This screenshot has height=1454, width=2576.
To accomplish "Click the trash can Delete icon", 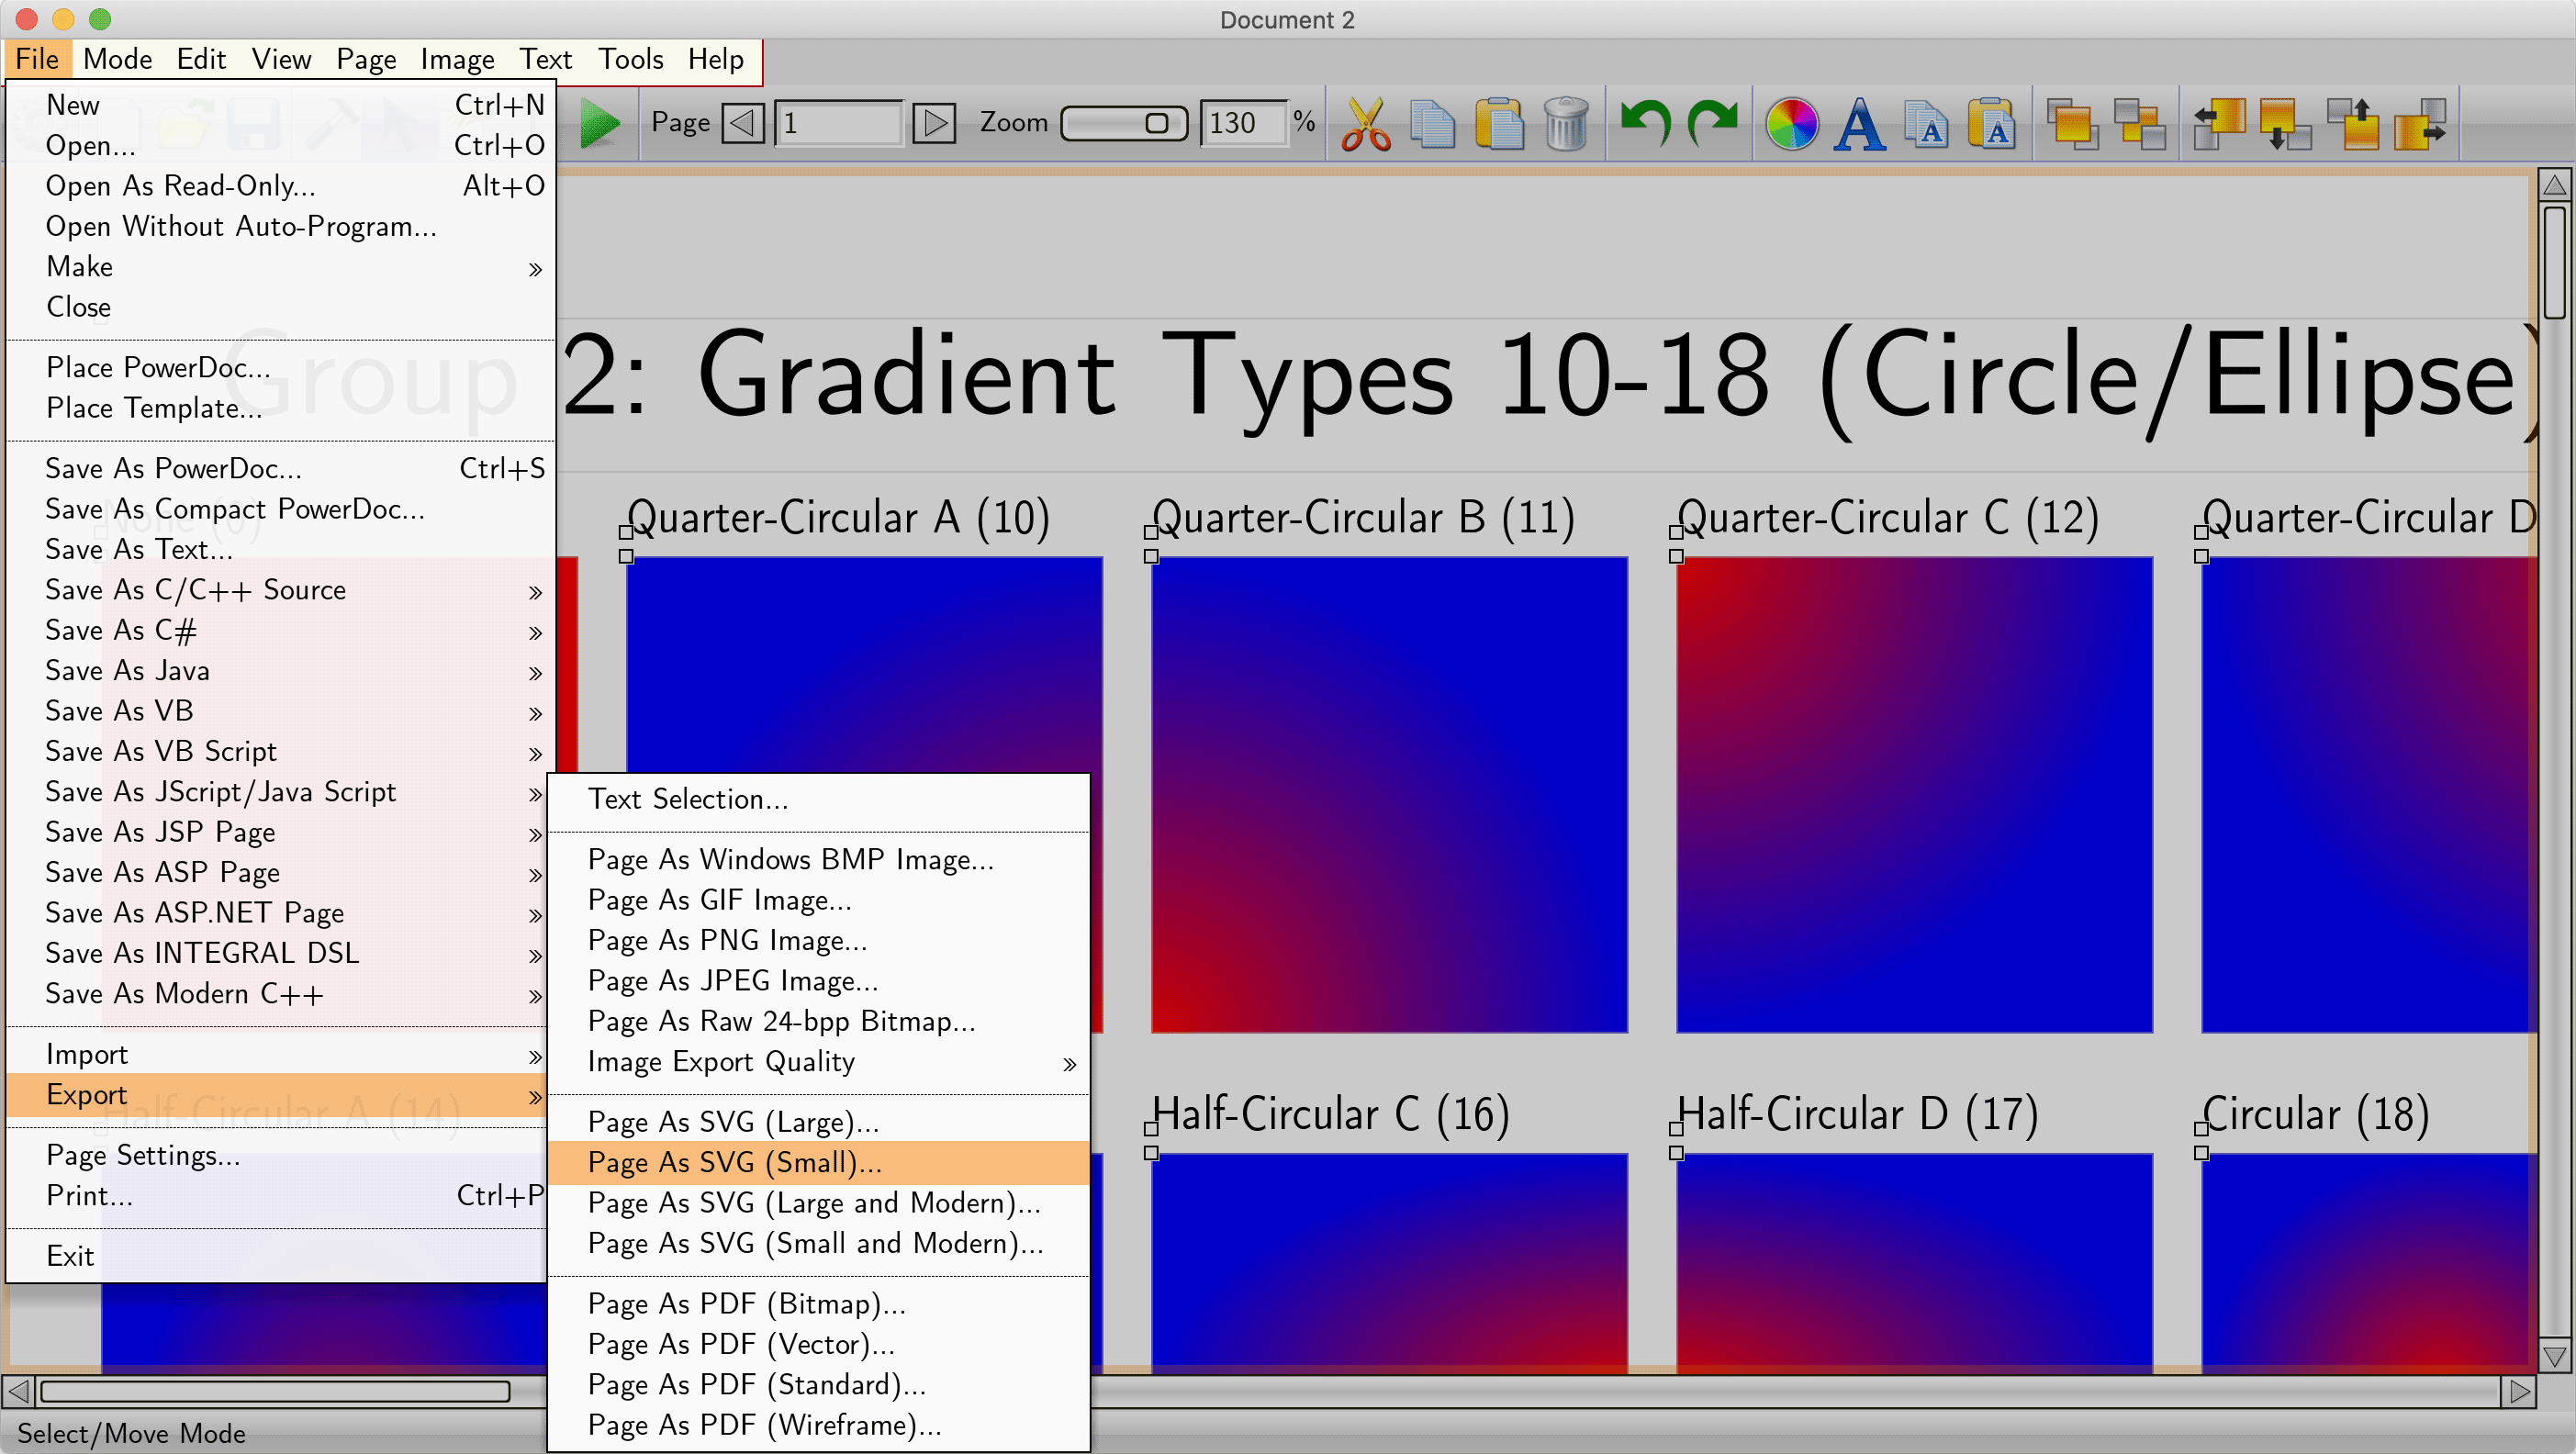I will coord(1566,124).
